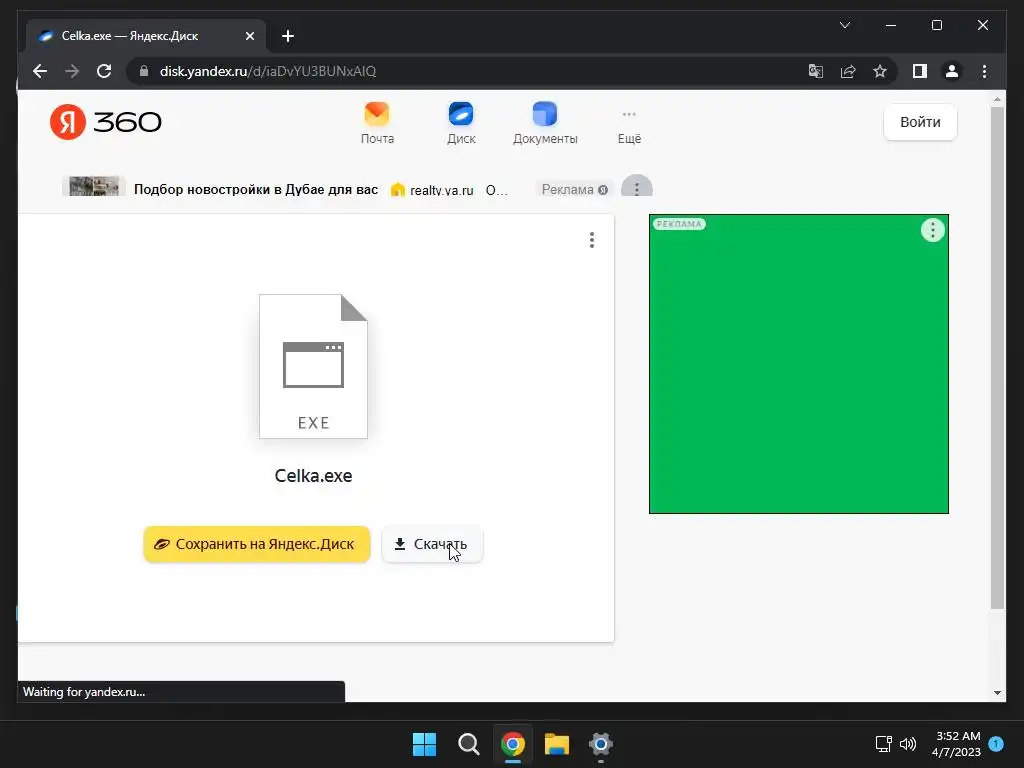Go back in browser history
Screen dimensions: 1024x768
click(40, 71)
